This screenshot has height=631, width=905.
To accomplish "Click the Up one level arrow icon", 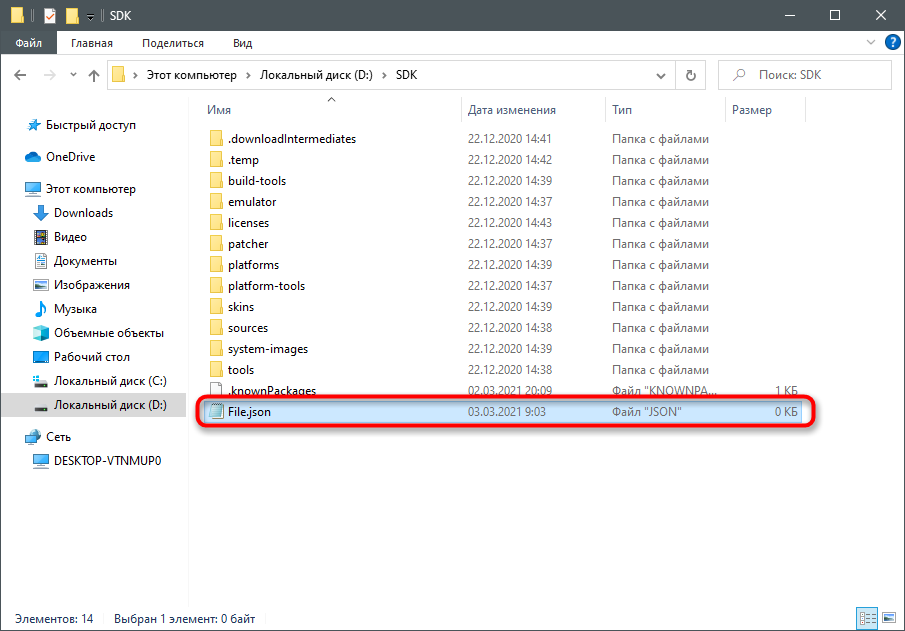I will pyautogui.click(x=94, y=75).
